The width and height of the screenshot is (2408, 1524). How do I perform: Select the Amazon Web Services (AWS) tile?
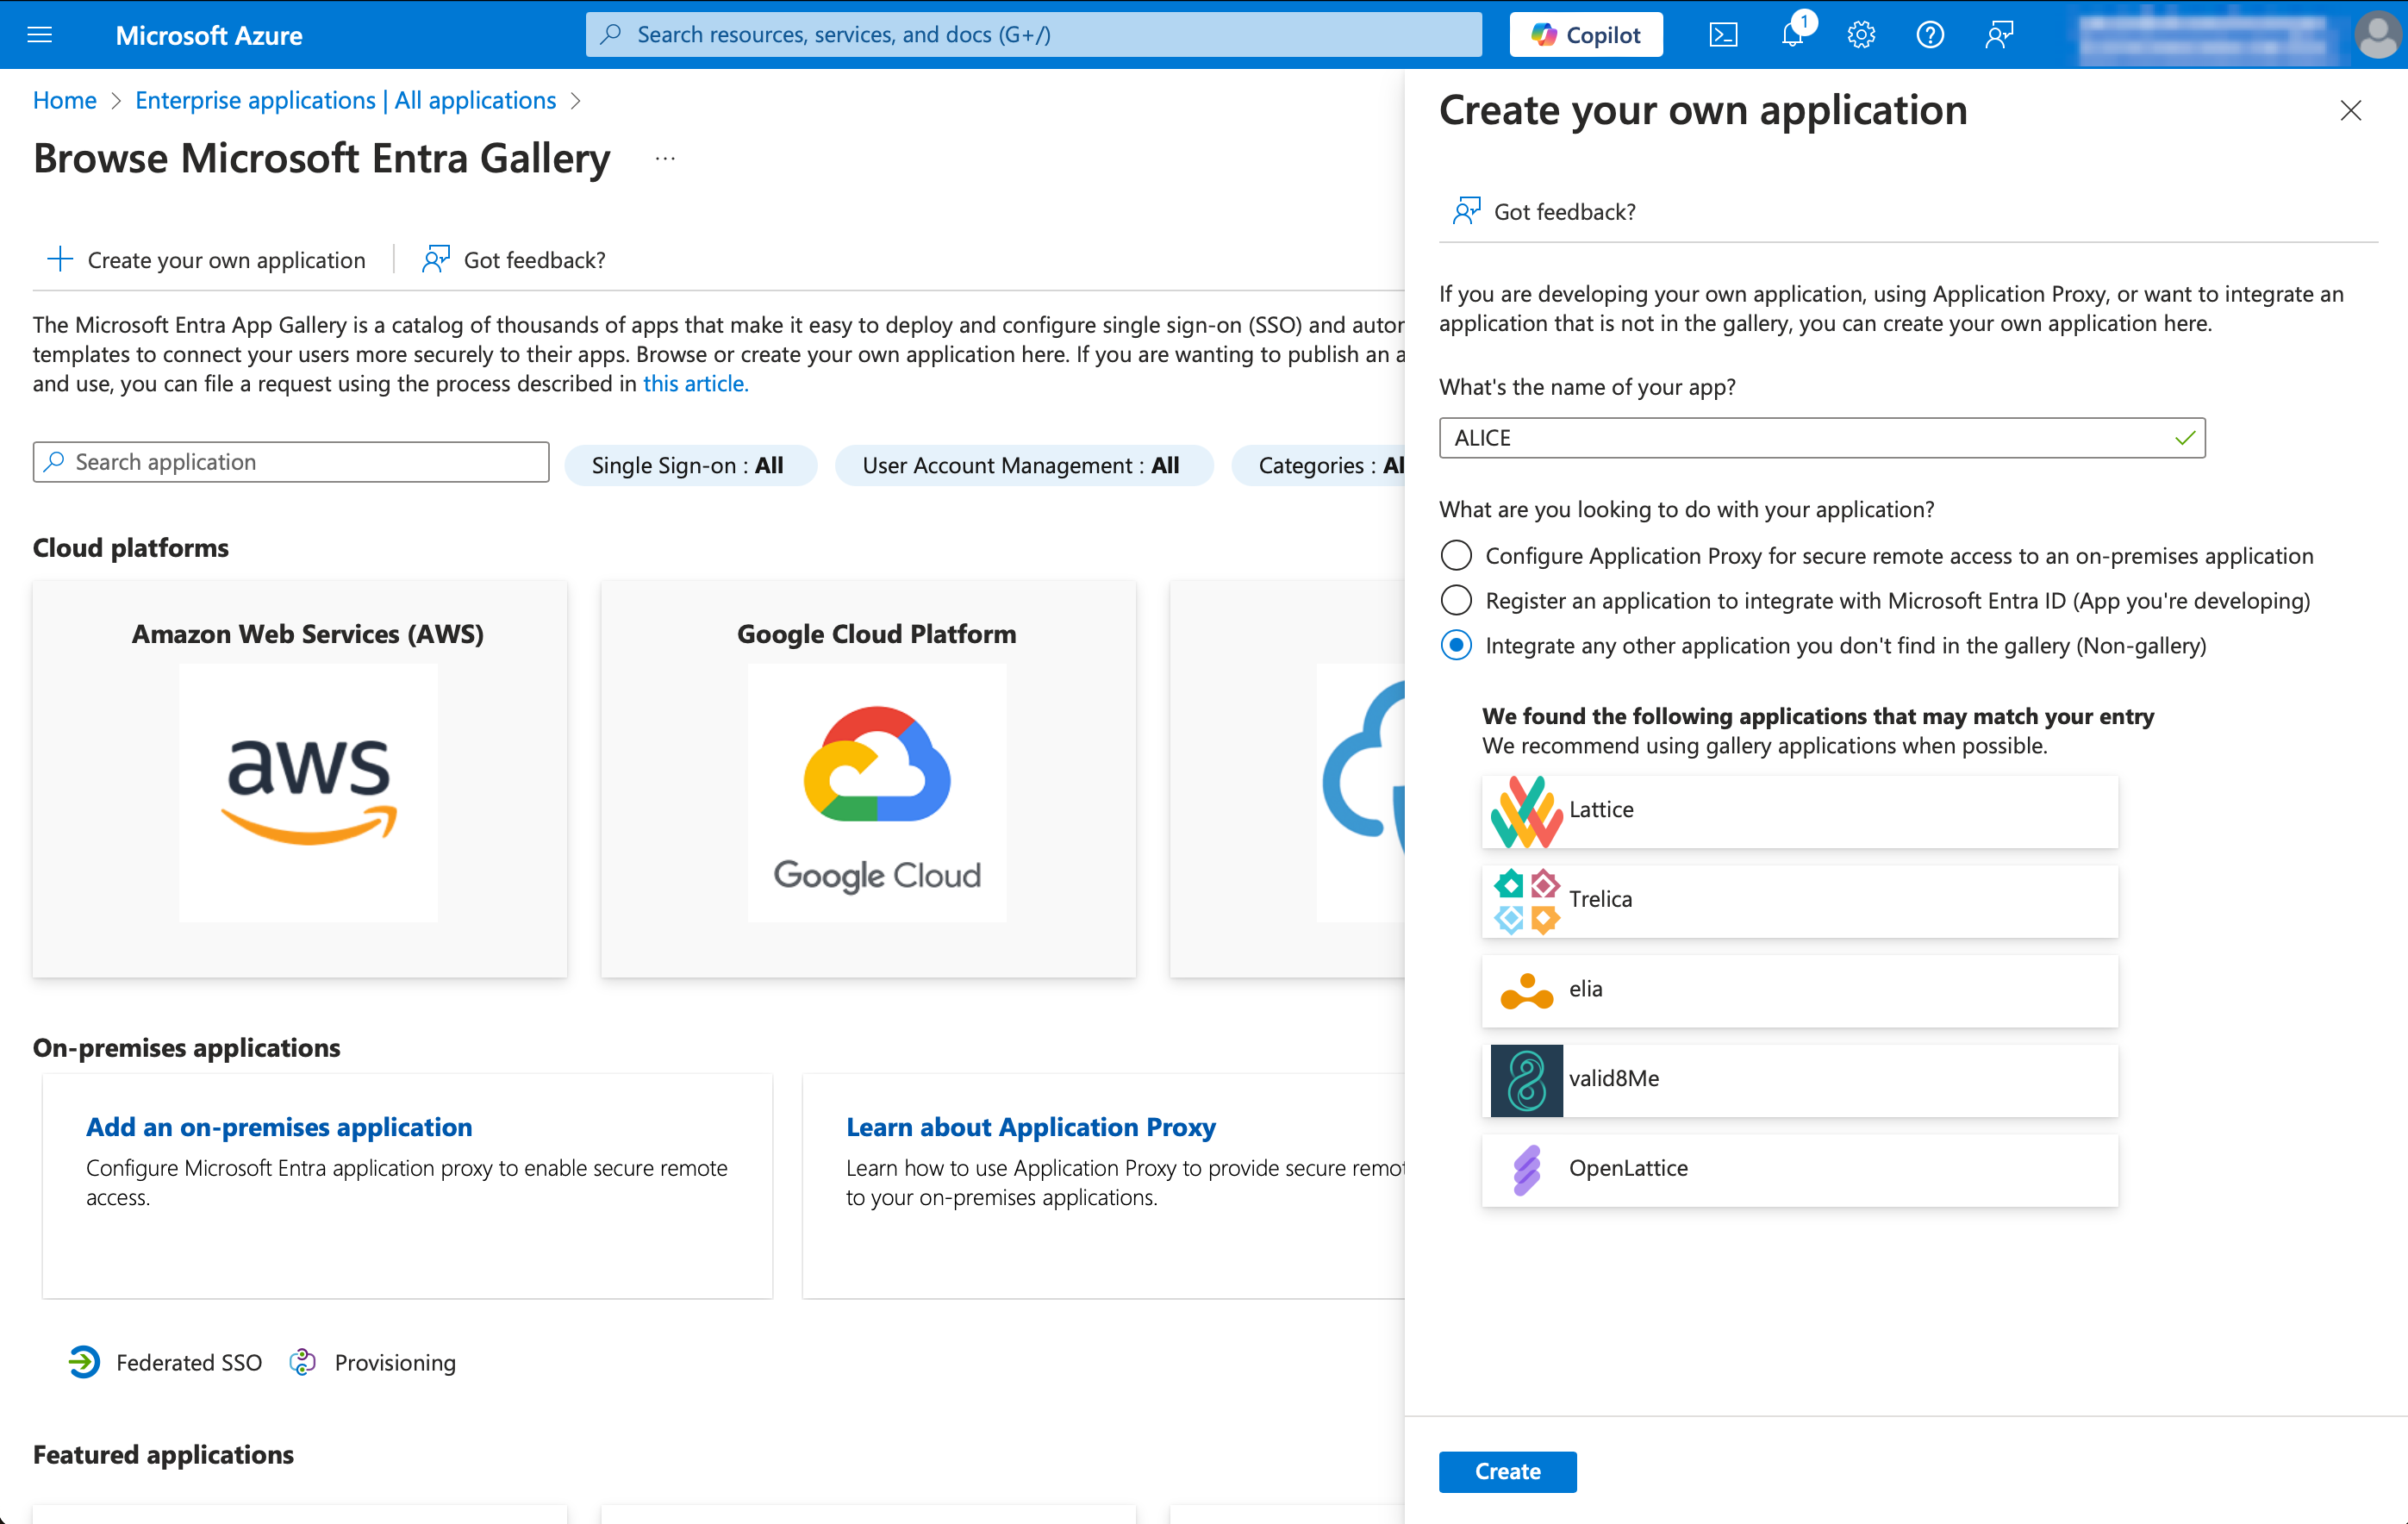(x=300, y=778)
